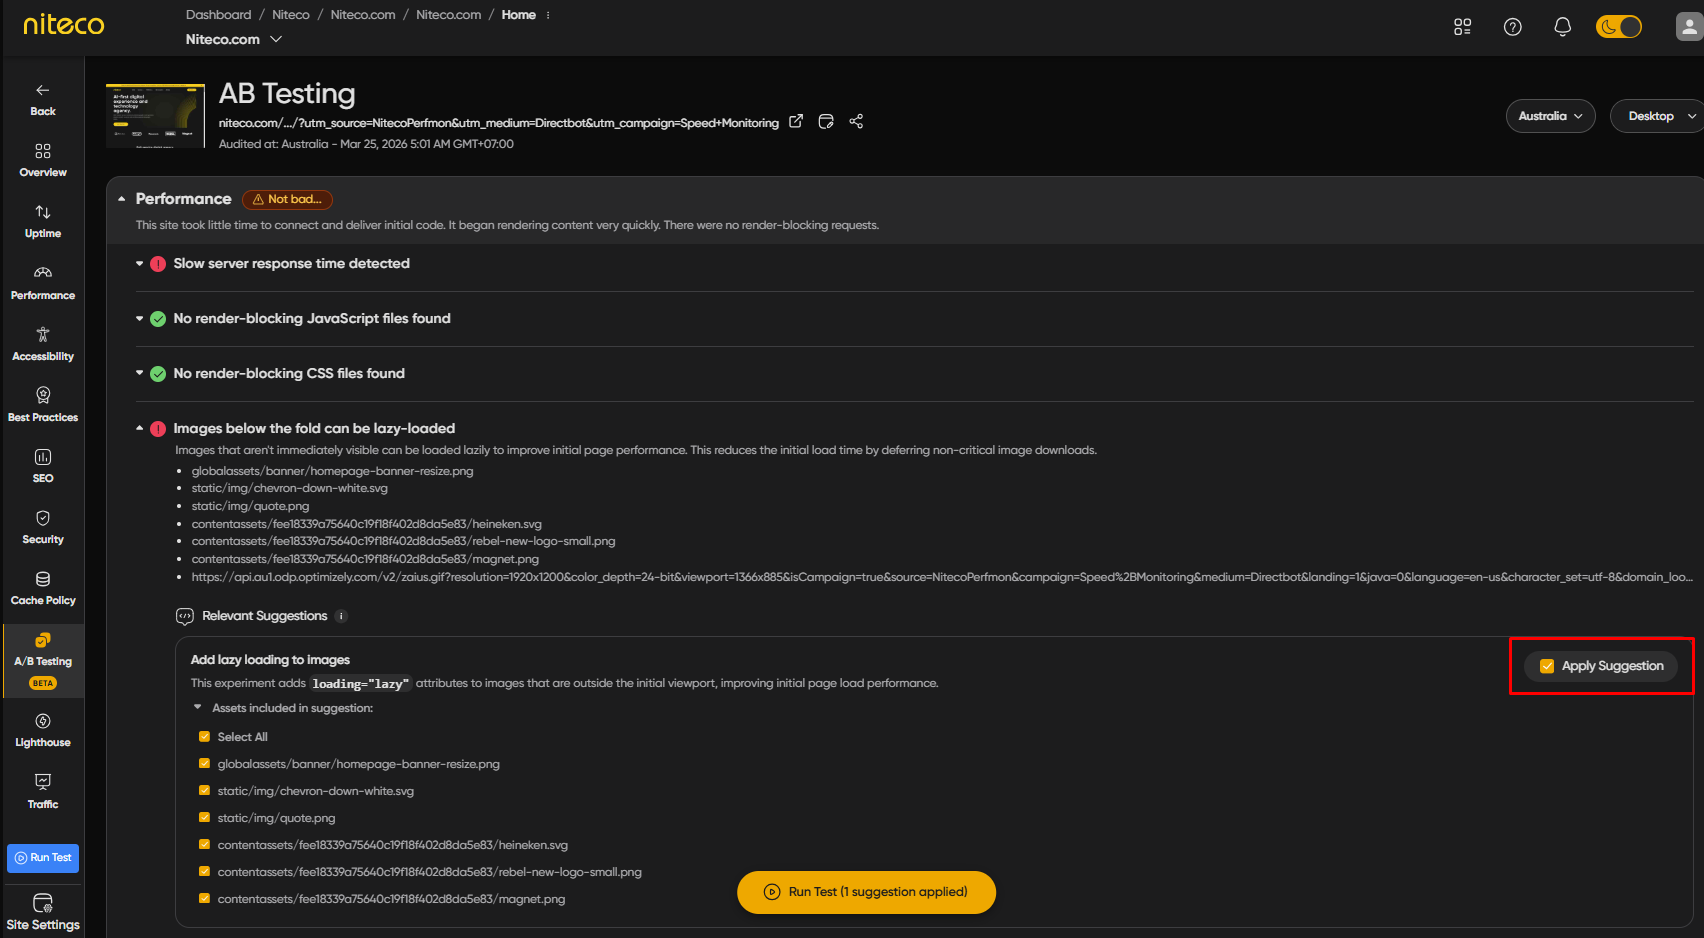Screen dimensions: 1704x938
Task: Click the page screenshot thumbnail
Action: click(155, 116)
